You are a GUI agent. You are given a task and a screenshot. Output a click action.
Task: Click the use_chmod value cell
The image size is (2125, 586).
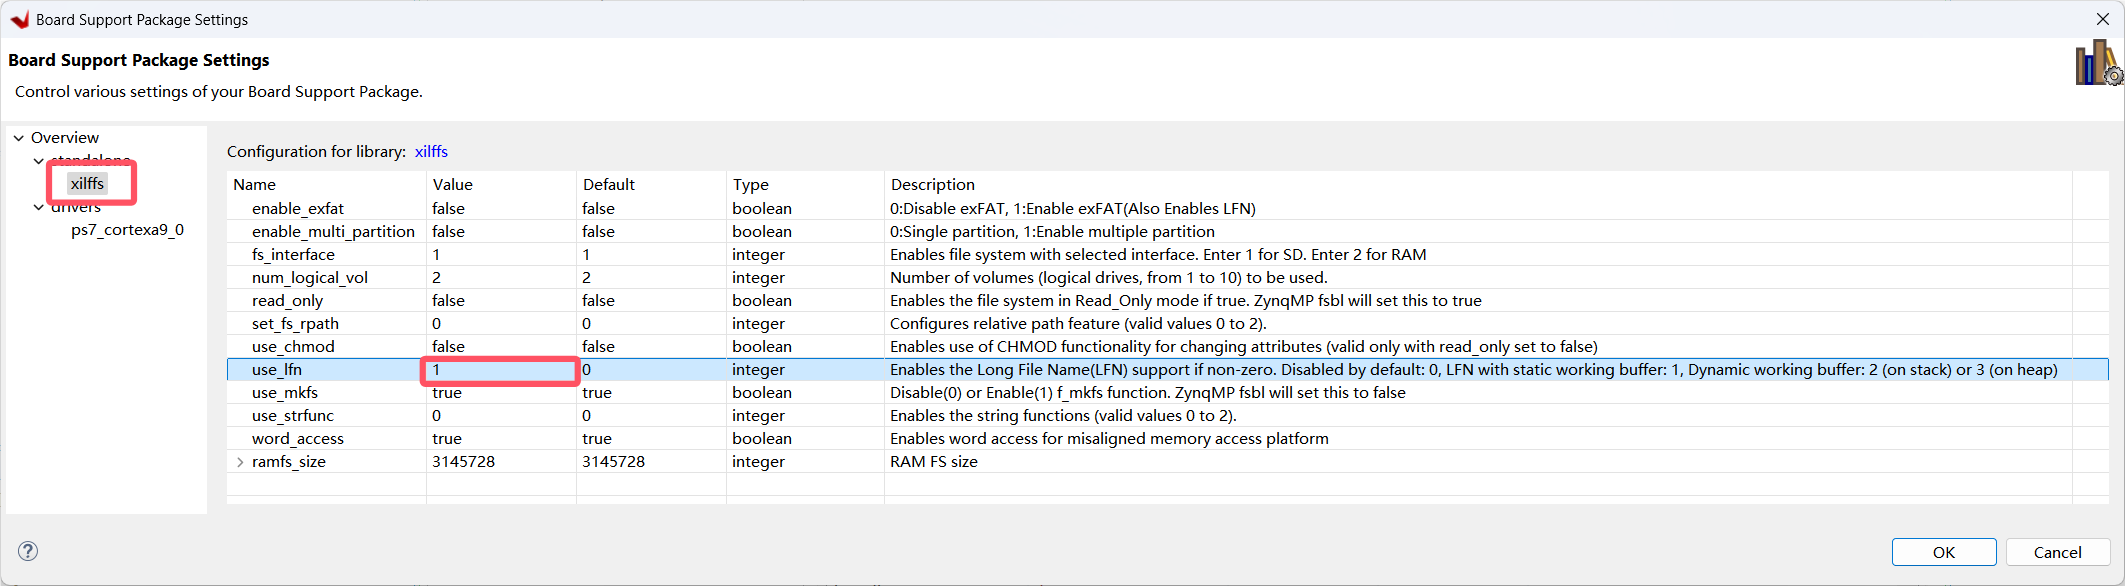[501, 347]
